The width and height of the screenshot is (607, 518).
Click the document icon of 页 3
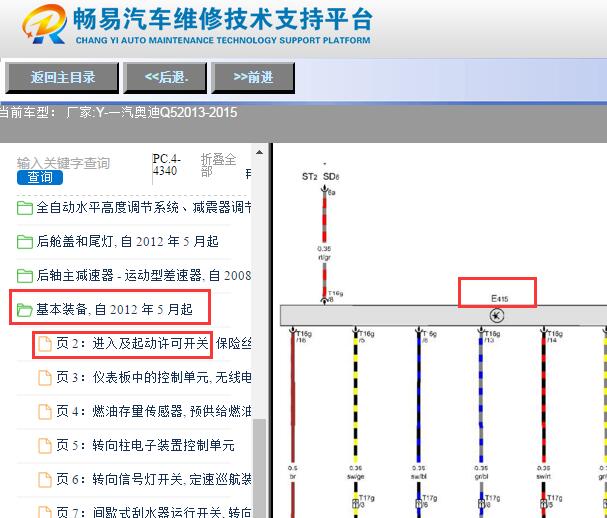tap(45, 377)
